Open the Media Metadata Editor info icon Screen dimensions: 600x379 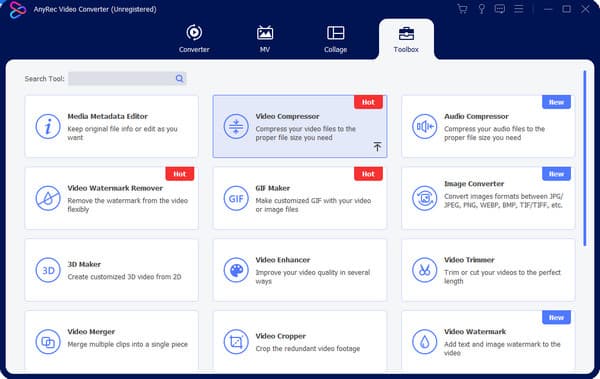[x=48, y=126]
